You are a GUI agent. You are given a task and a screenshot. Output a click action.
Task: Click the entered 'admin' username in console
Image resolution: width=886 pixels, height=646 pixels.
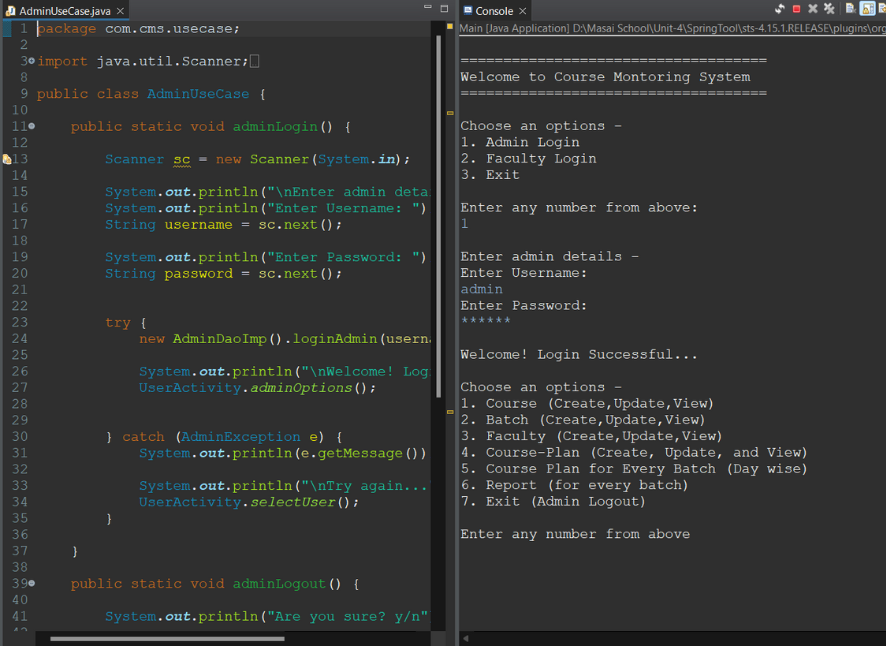point(481,289)
